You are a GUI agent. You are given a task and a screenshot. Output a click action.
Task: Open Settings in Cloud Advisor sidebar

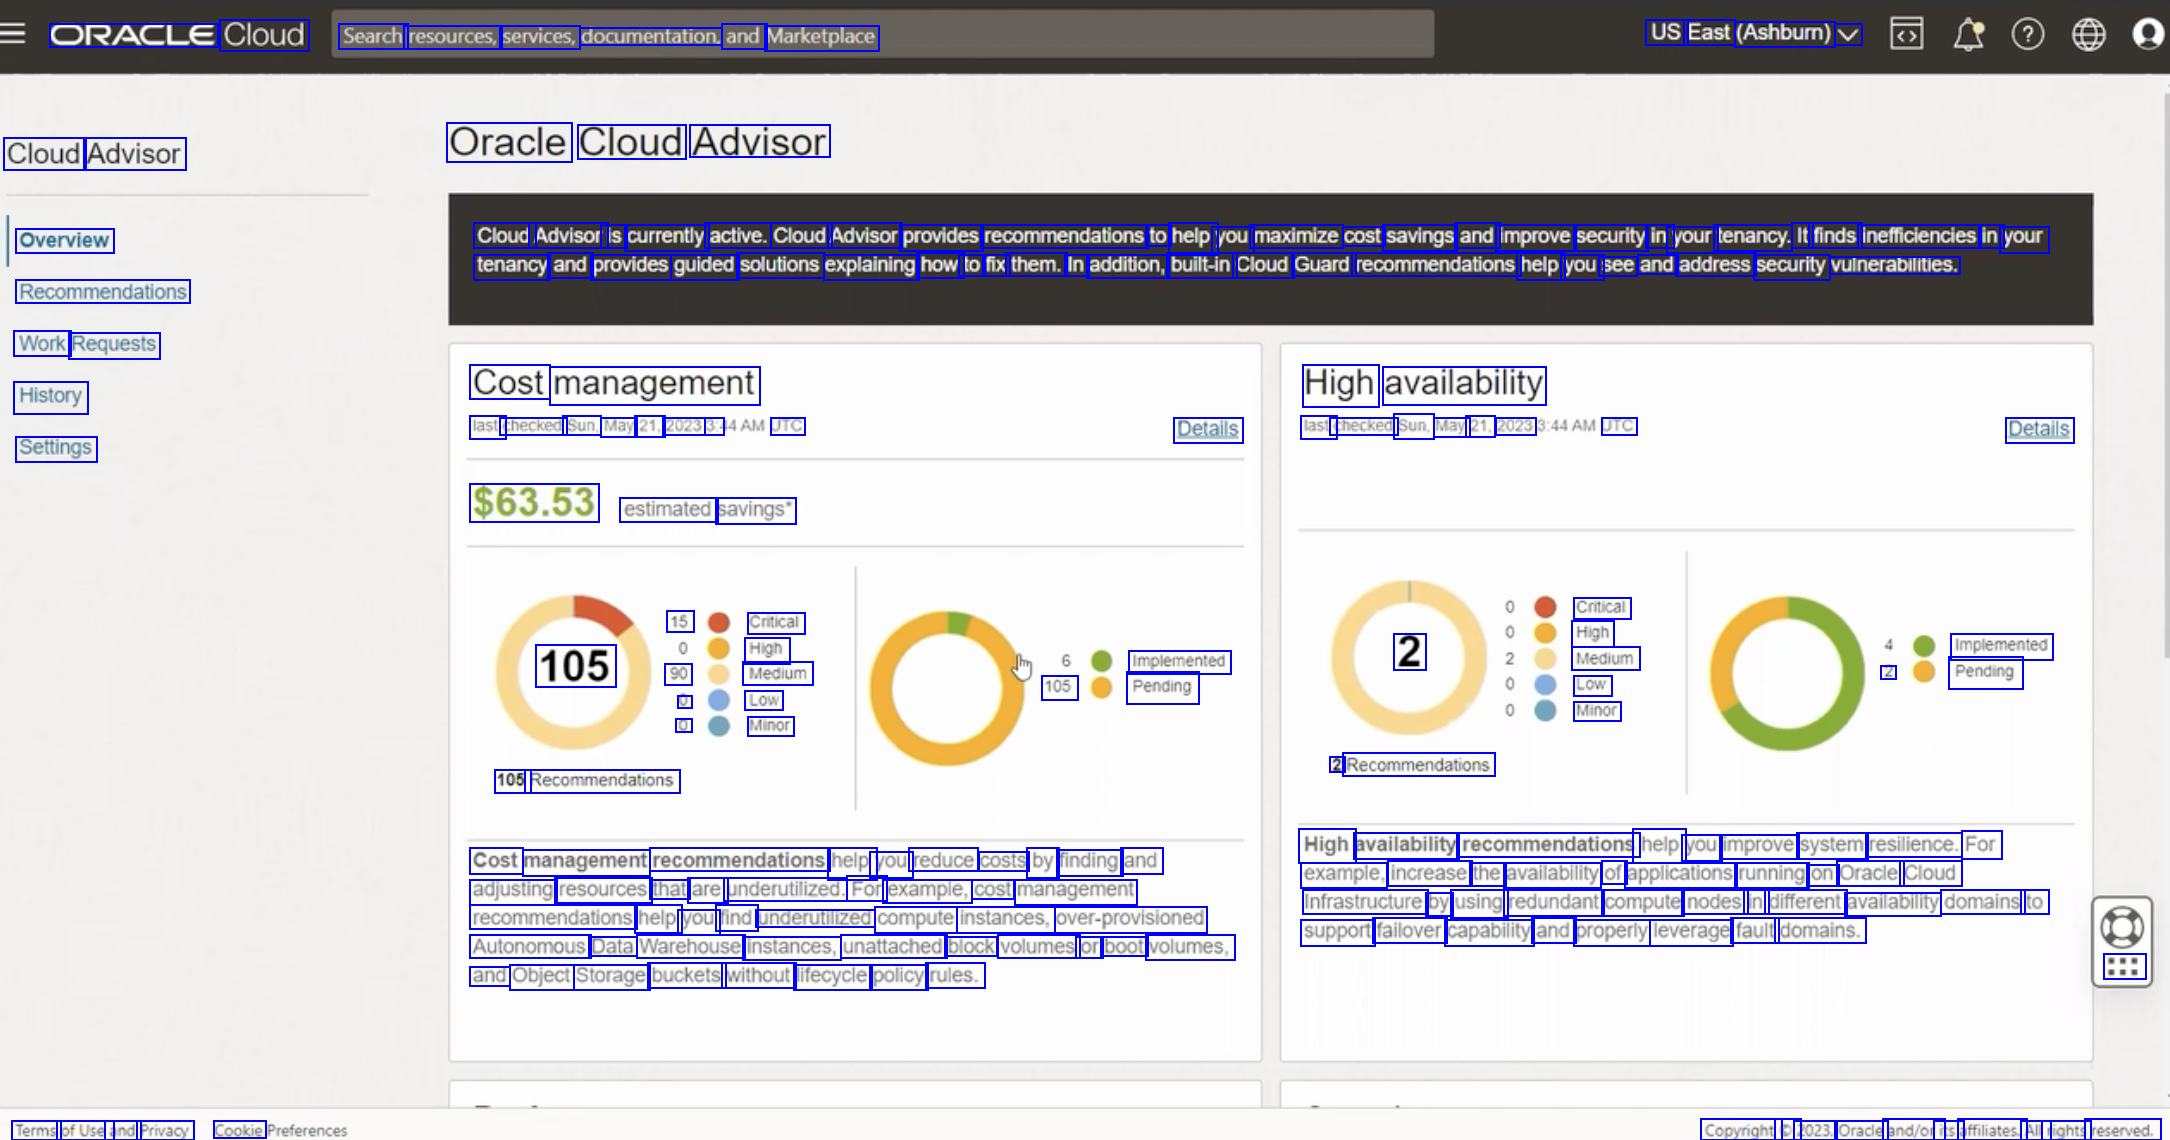point(56,448)
